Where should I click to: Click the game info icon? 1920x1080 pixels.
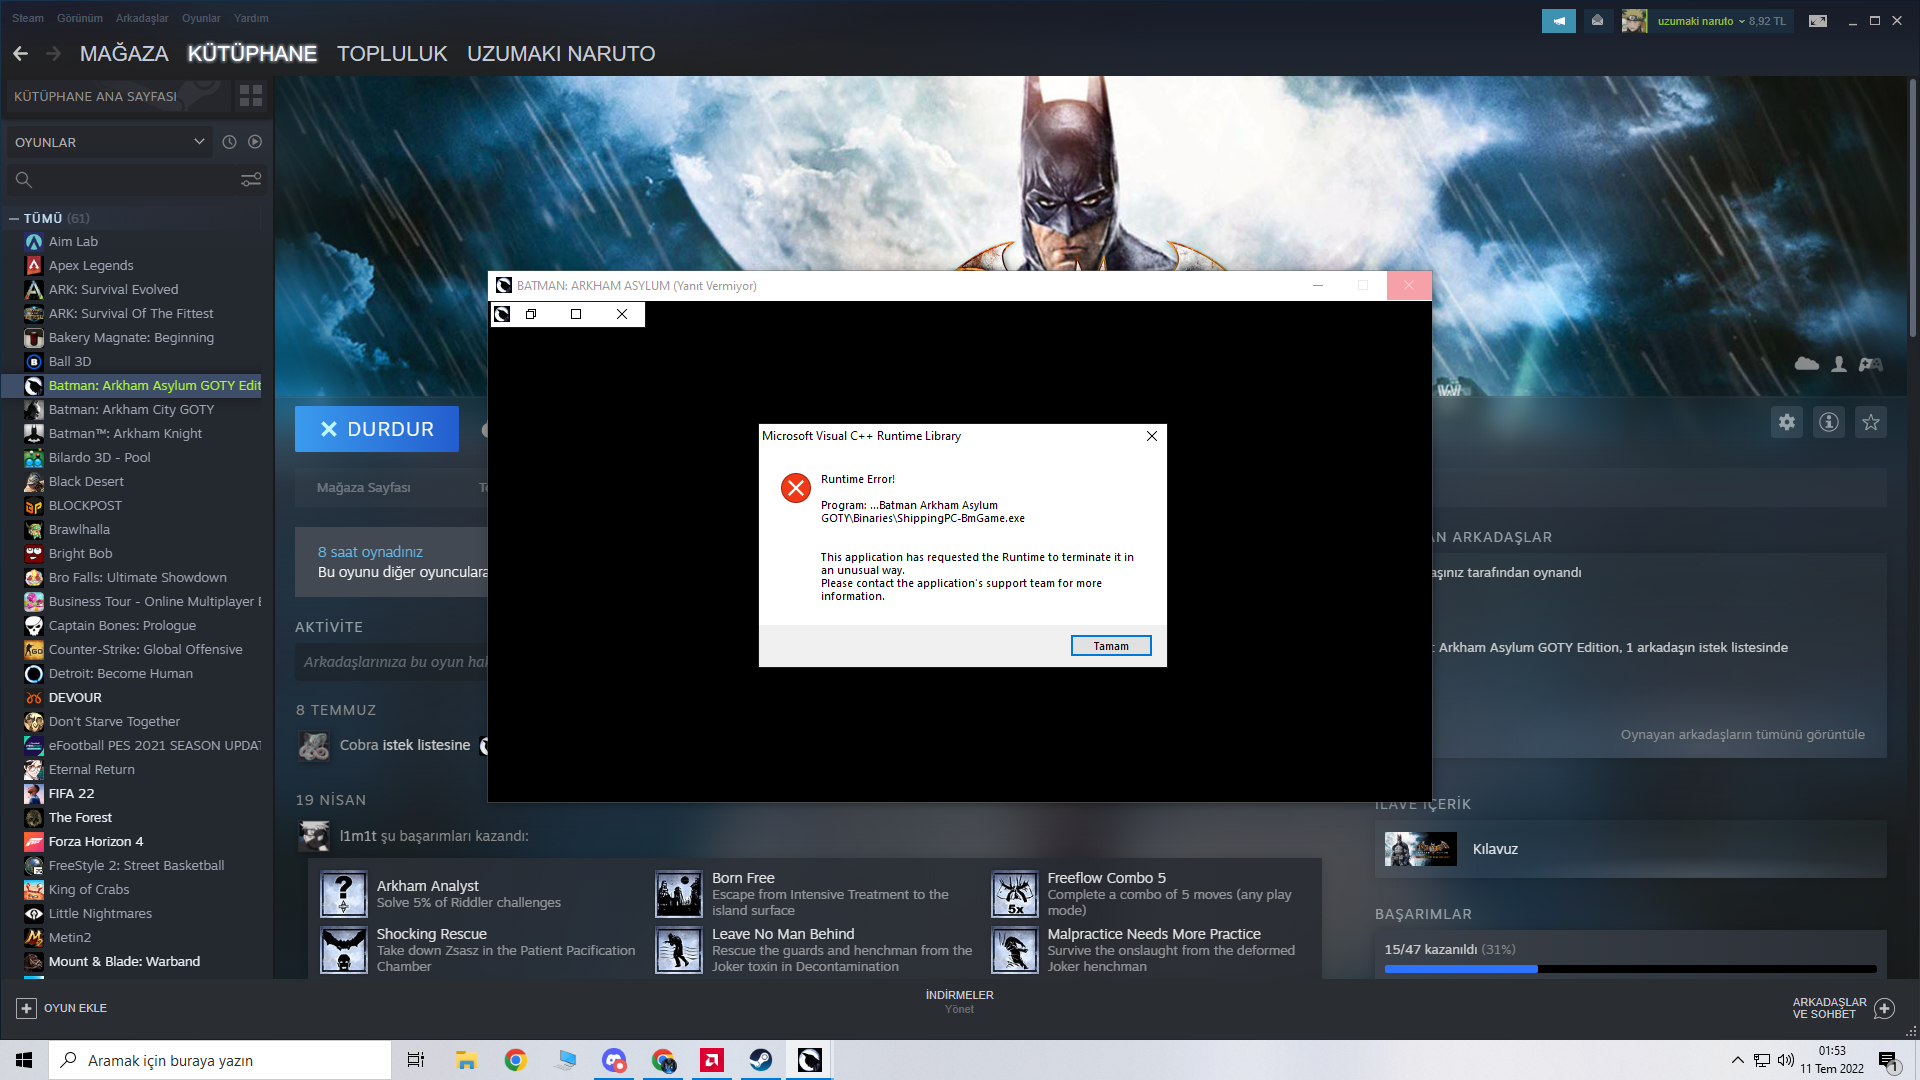click(1829, 422)
